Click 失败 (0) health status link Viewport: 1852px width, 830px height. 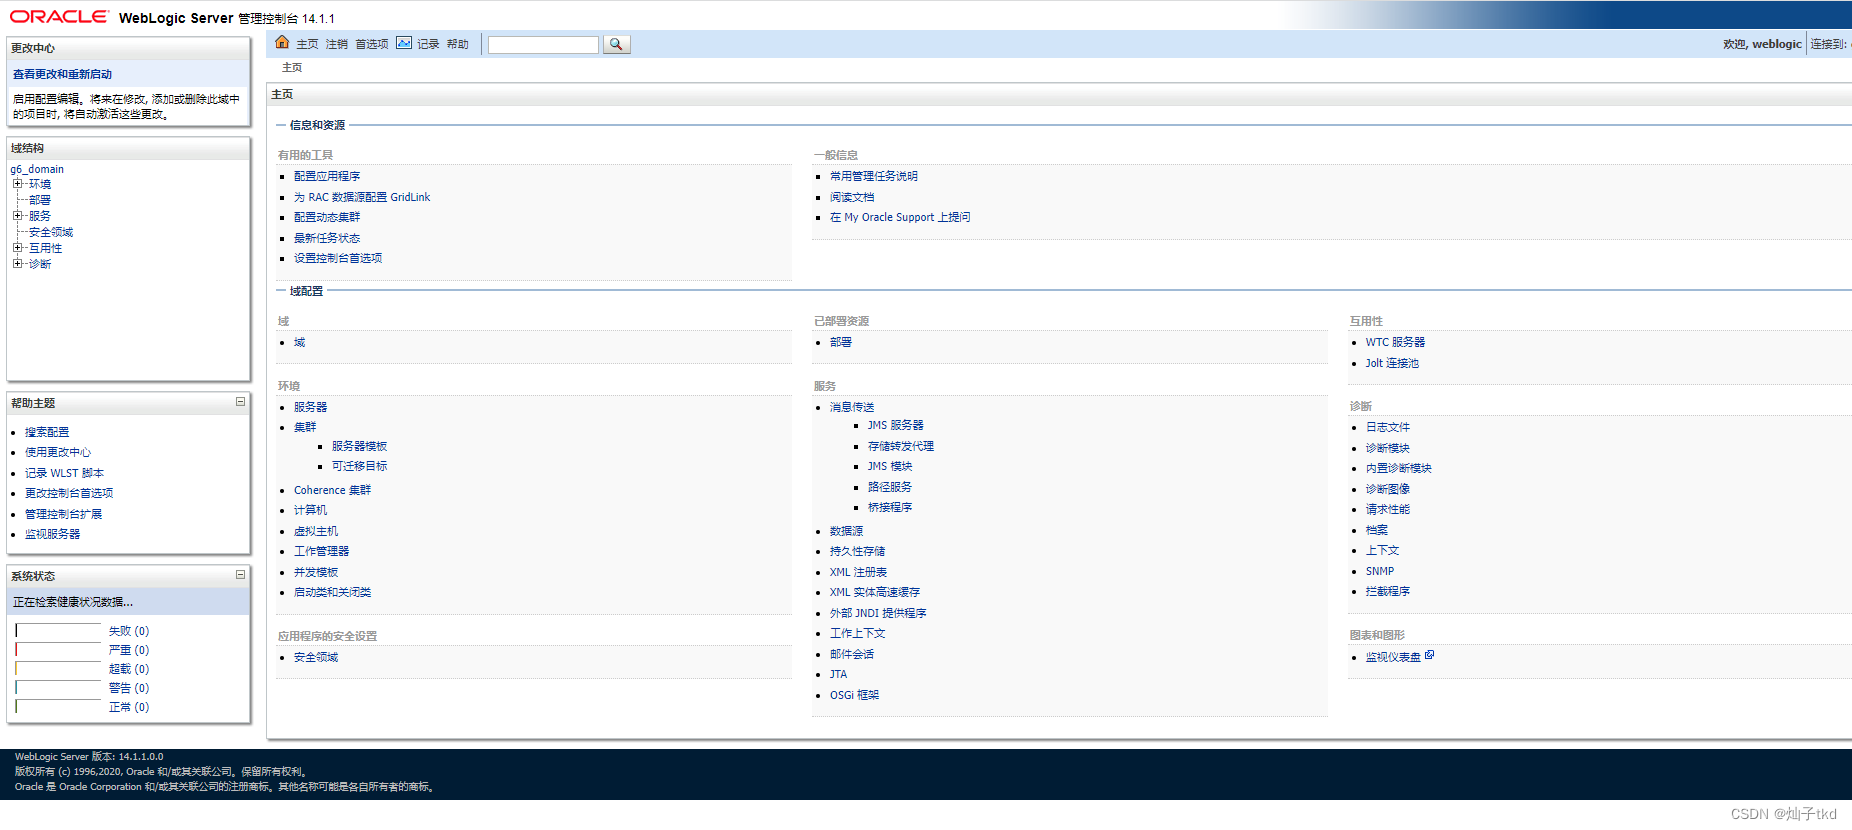[129, 631]
